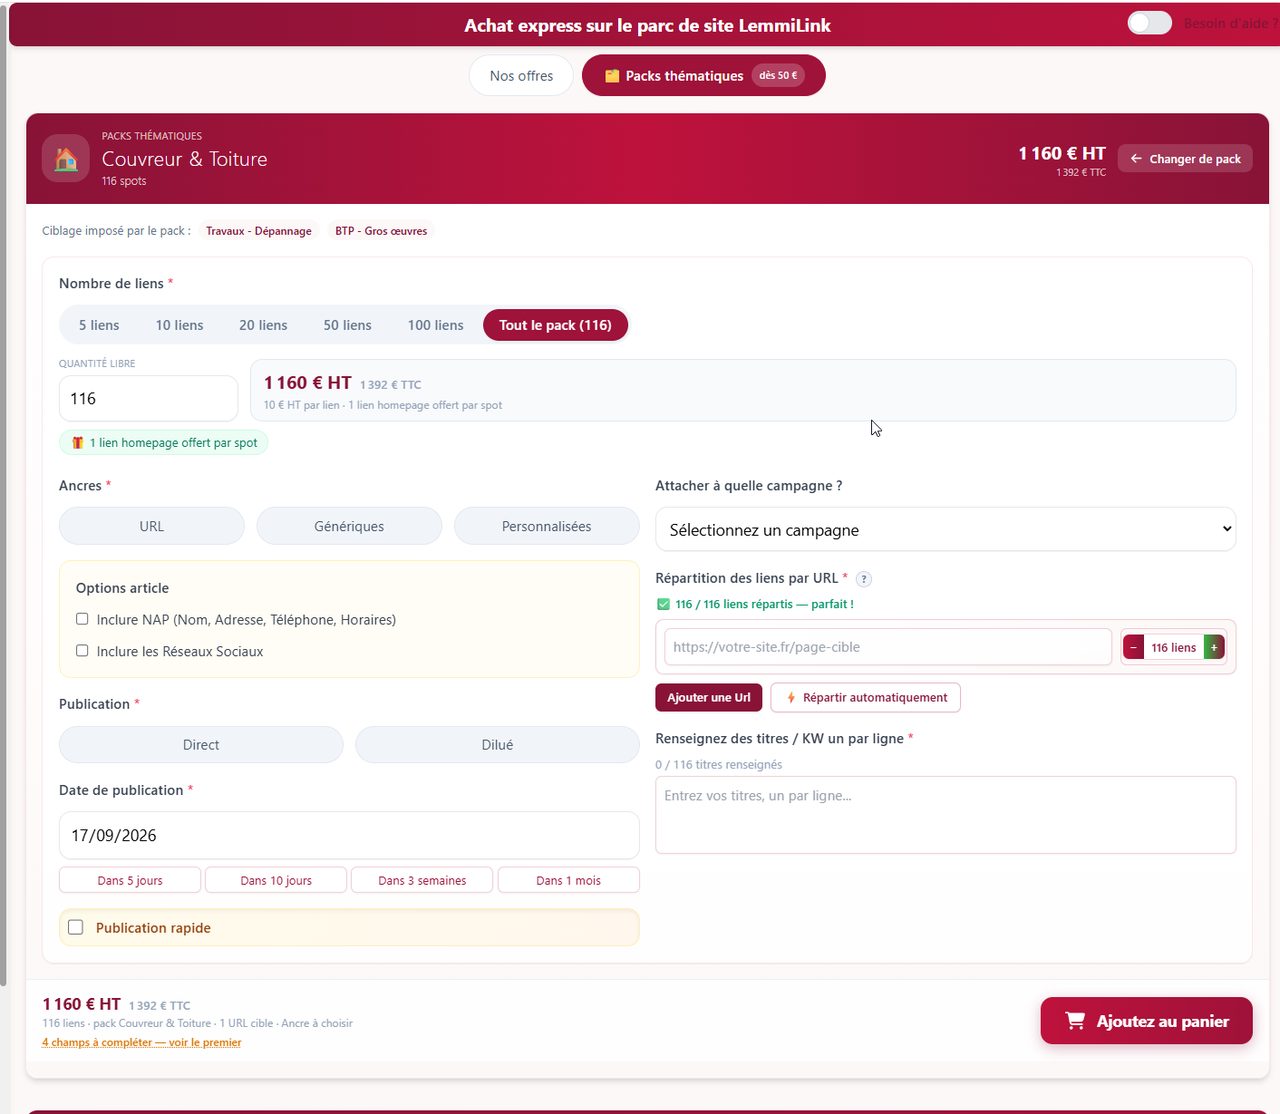Check Inclure NAP option
Screen dimensions: 1280x1114
(82, 619)
